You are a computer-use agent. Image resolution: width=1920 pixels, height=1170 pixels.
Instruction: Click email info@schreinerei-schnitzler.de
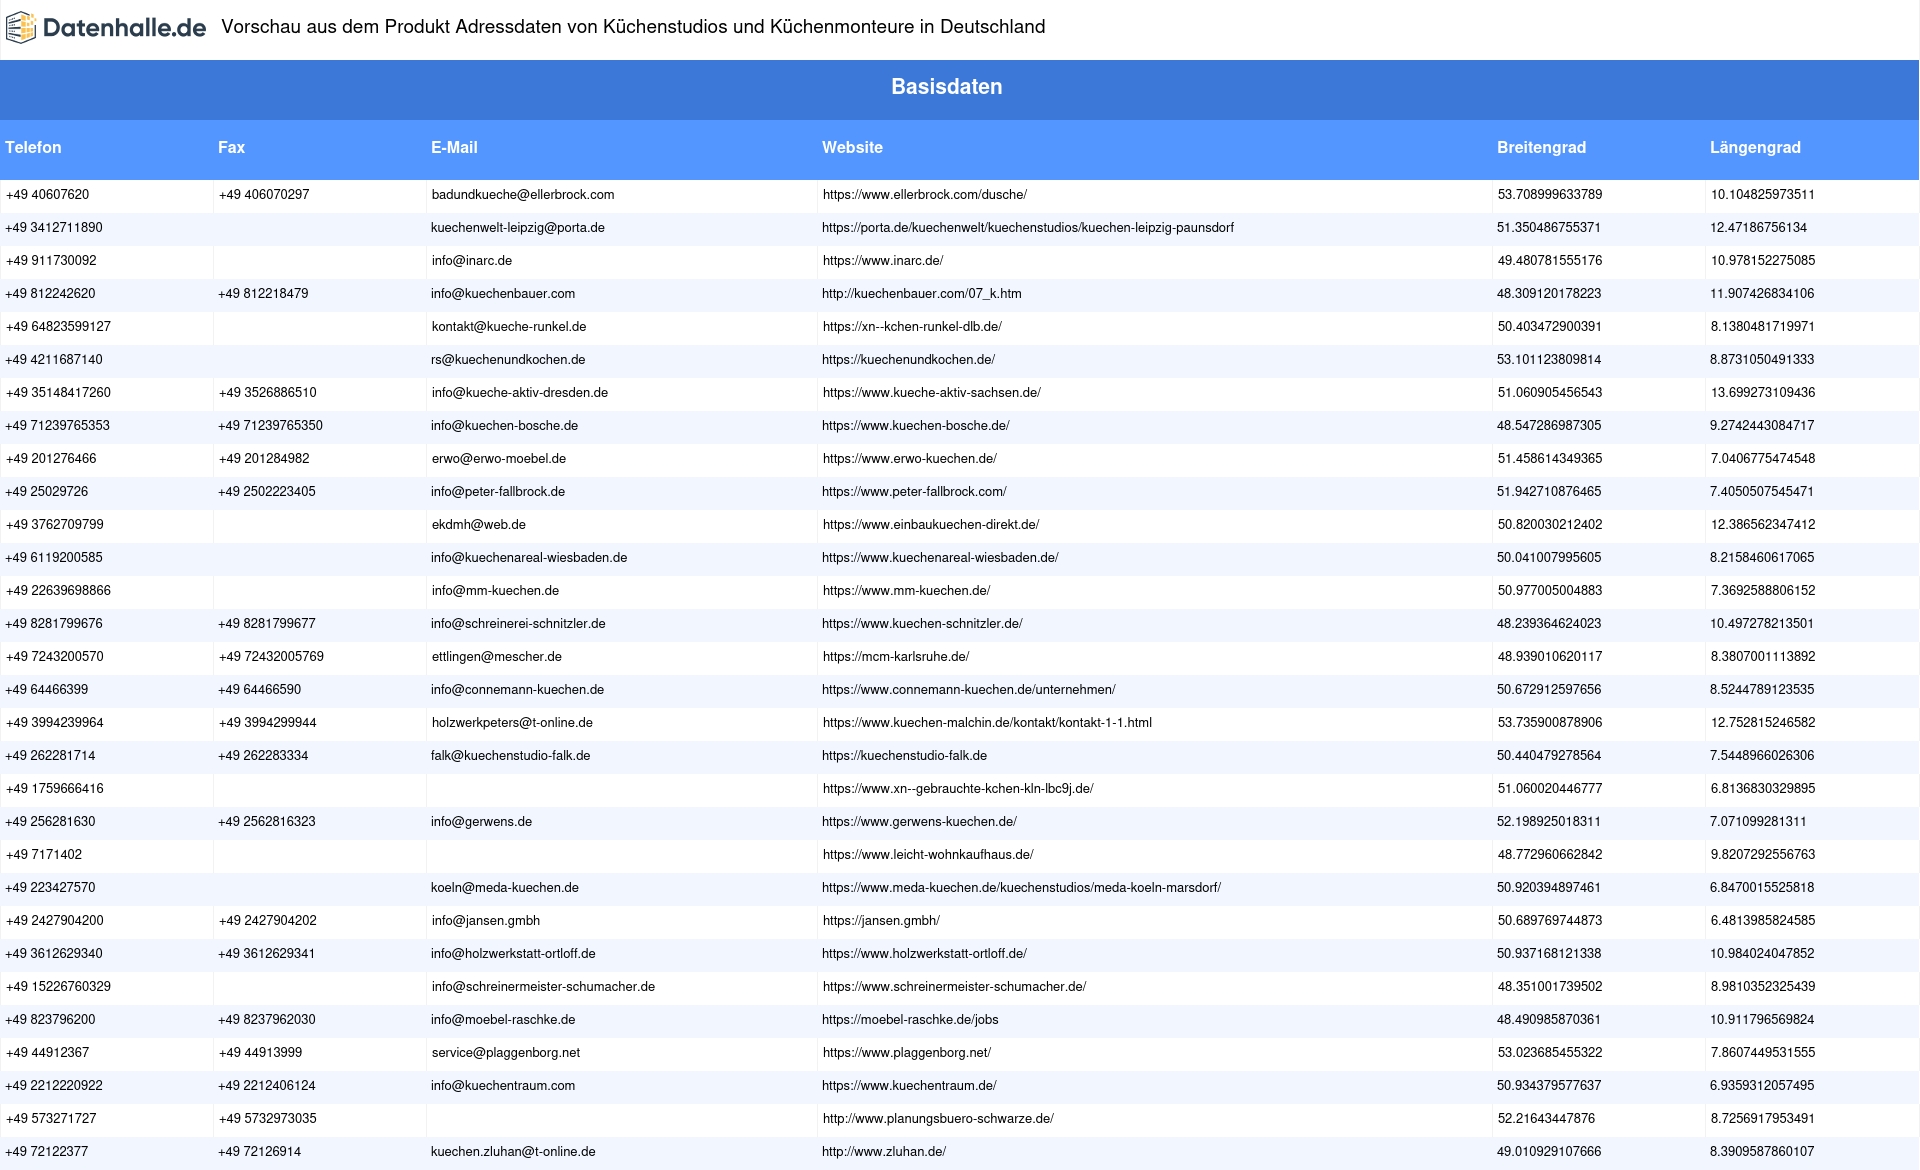click(518, 624)
